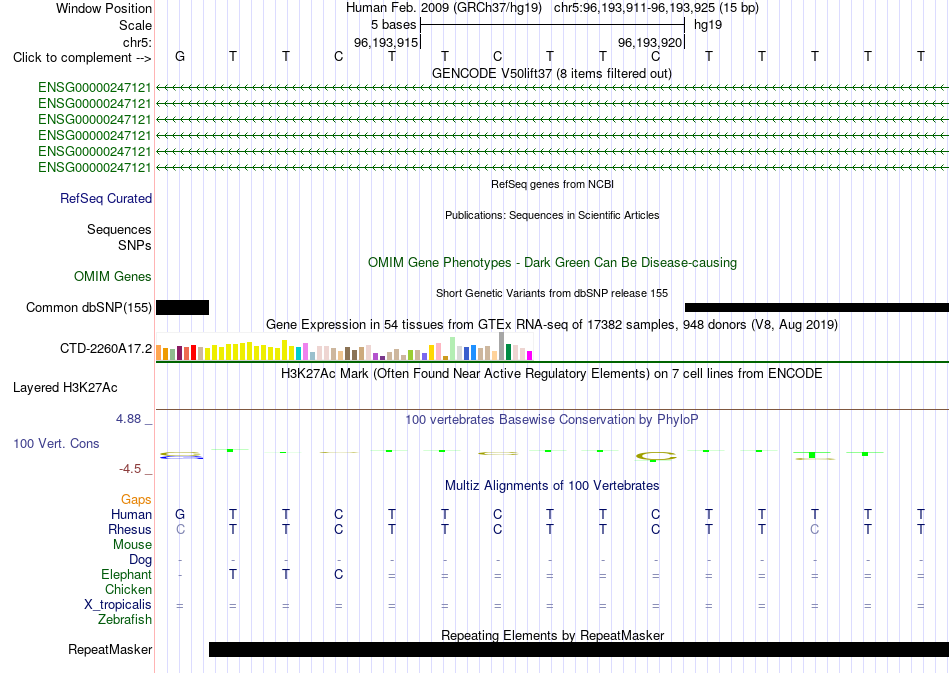
Task: Click the 'Rhesus' alignment row label
Action: pos(130,529)
